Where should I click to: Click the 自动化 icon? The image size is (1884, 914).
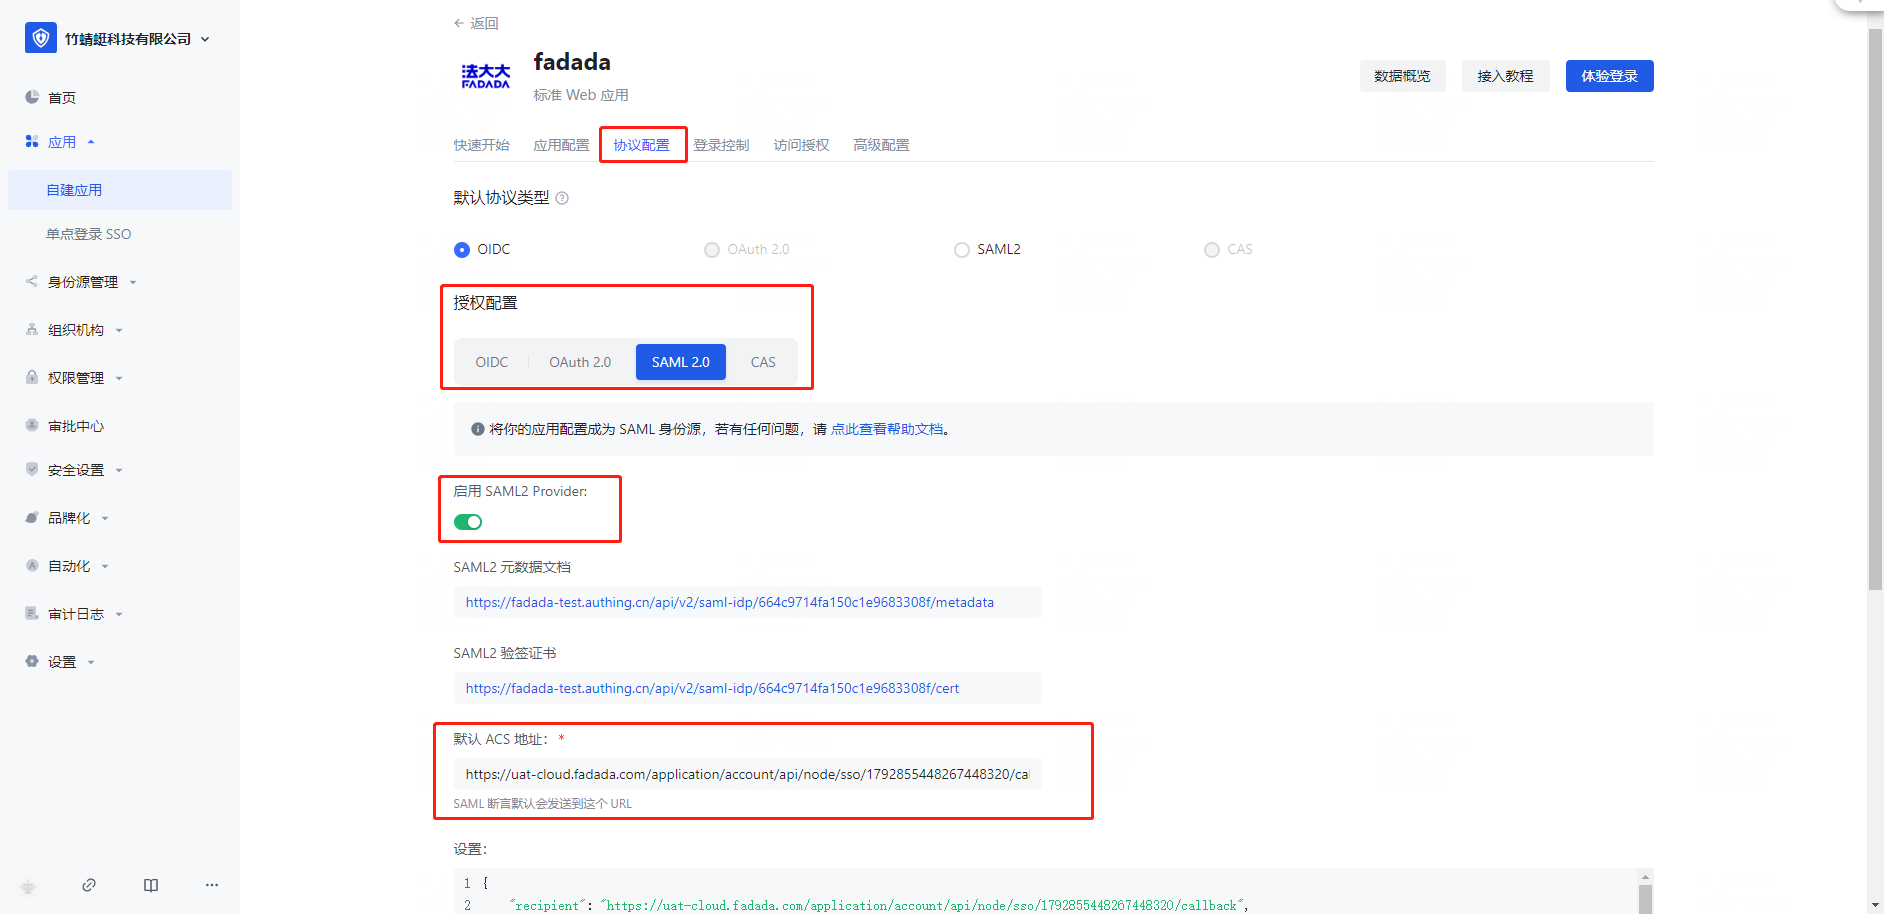[32, 566]
